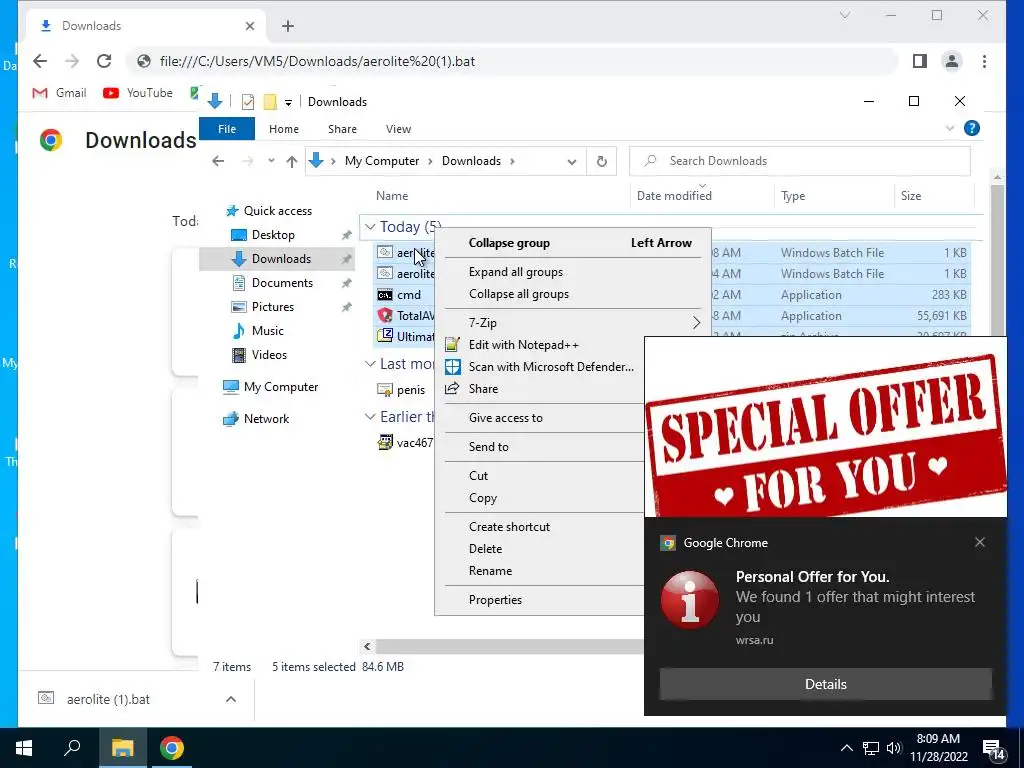1024x768 pixels.
Task: Reload the Chrome page
Action: pyautogui.click(x=104, y=61)
